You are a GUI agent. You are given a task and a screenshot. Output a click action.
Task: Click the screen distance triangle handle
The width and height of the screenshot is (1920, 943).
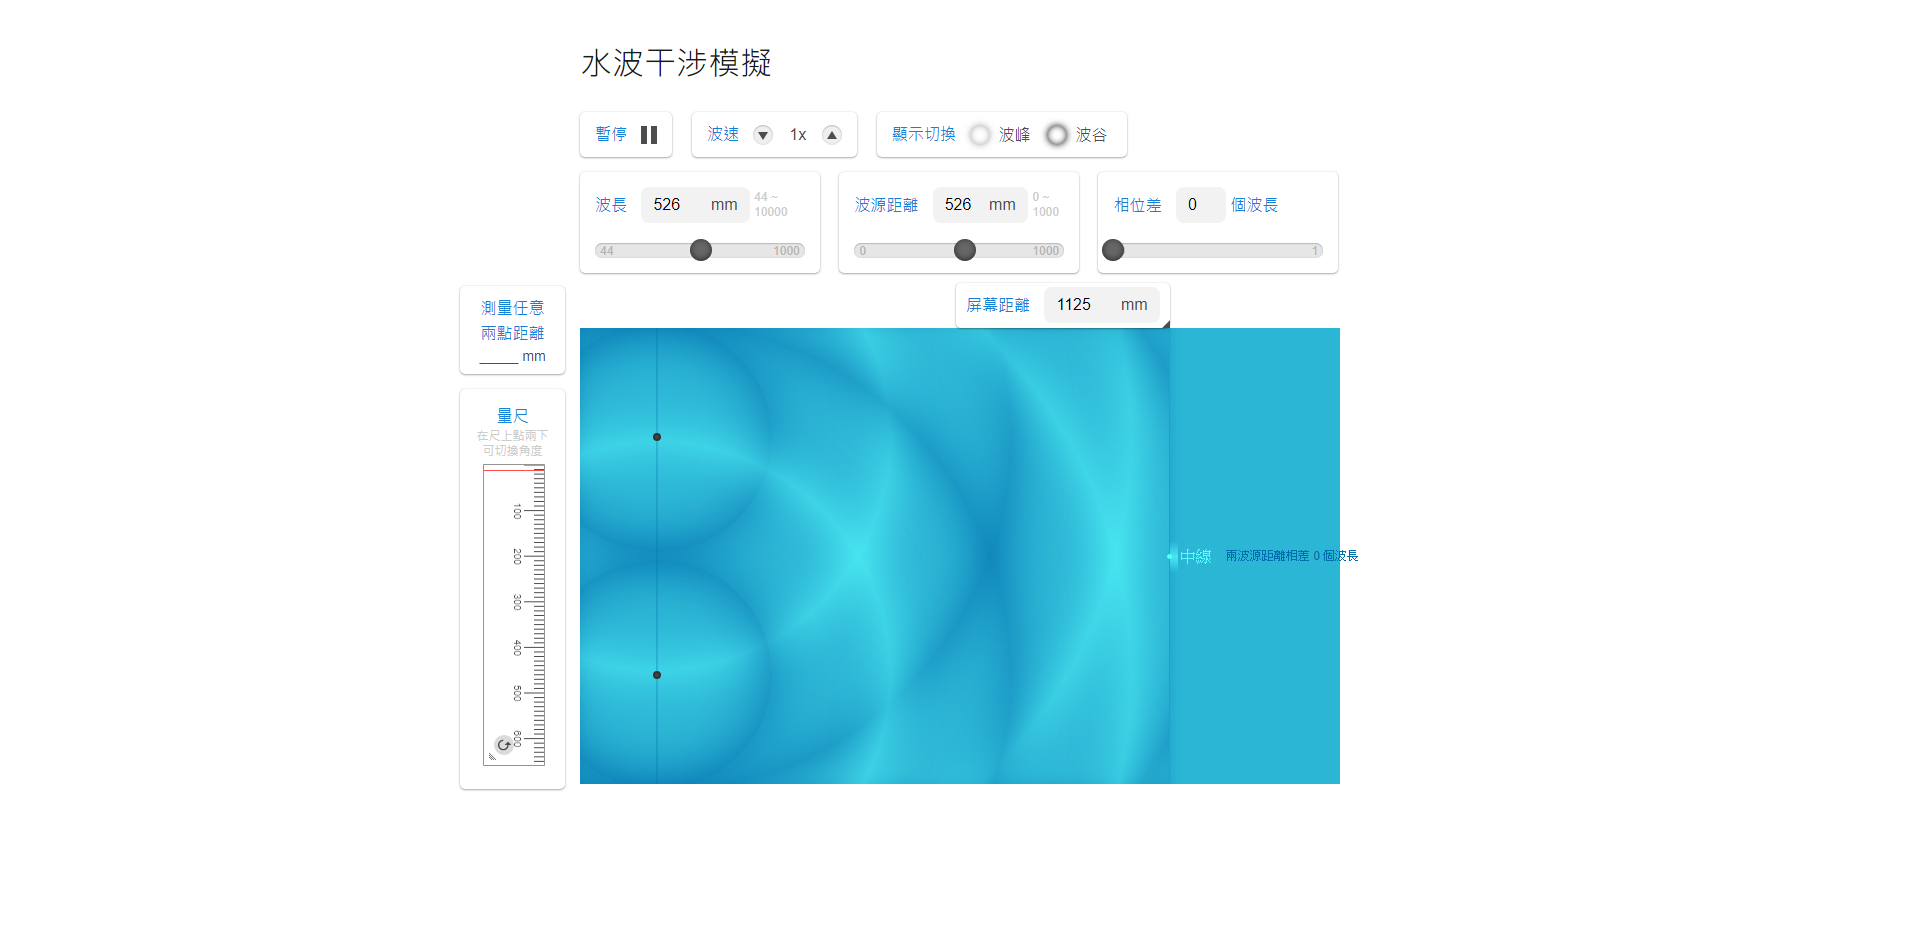tap(1165, 324)
